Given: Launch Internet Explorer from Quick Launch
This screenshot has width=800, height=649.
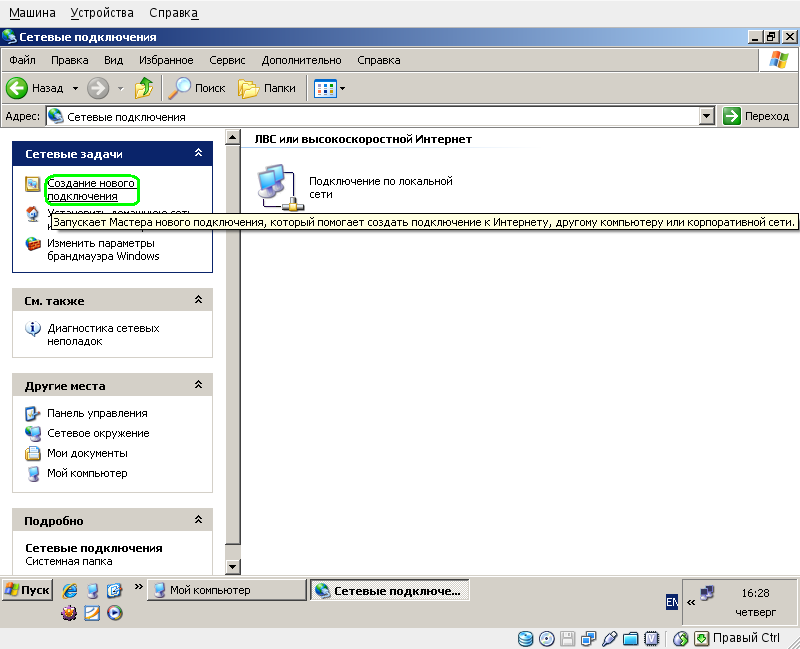Looking at the screenshot, I should click(70, 590).
